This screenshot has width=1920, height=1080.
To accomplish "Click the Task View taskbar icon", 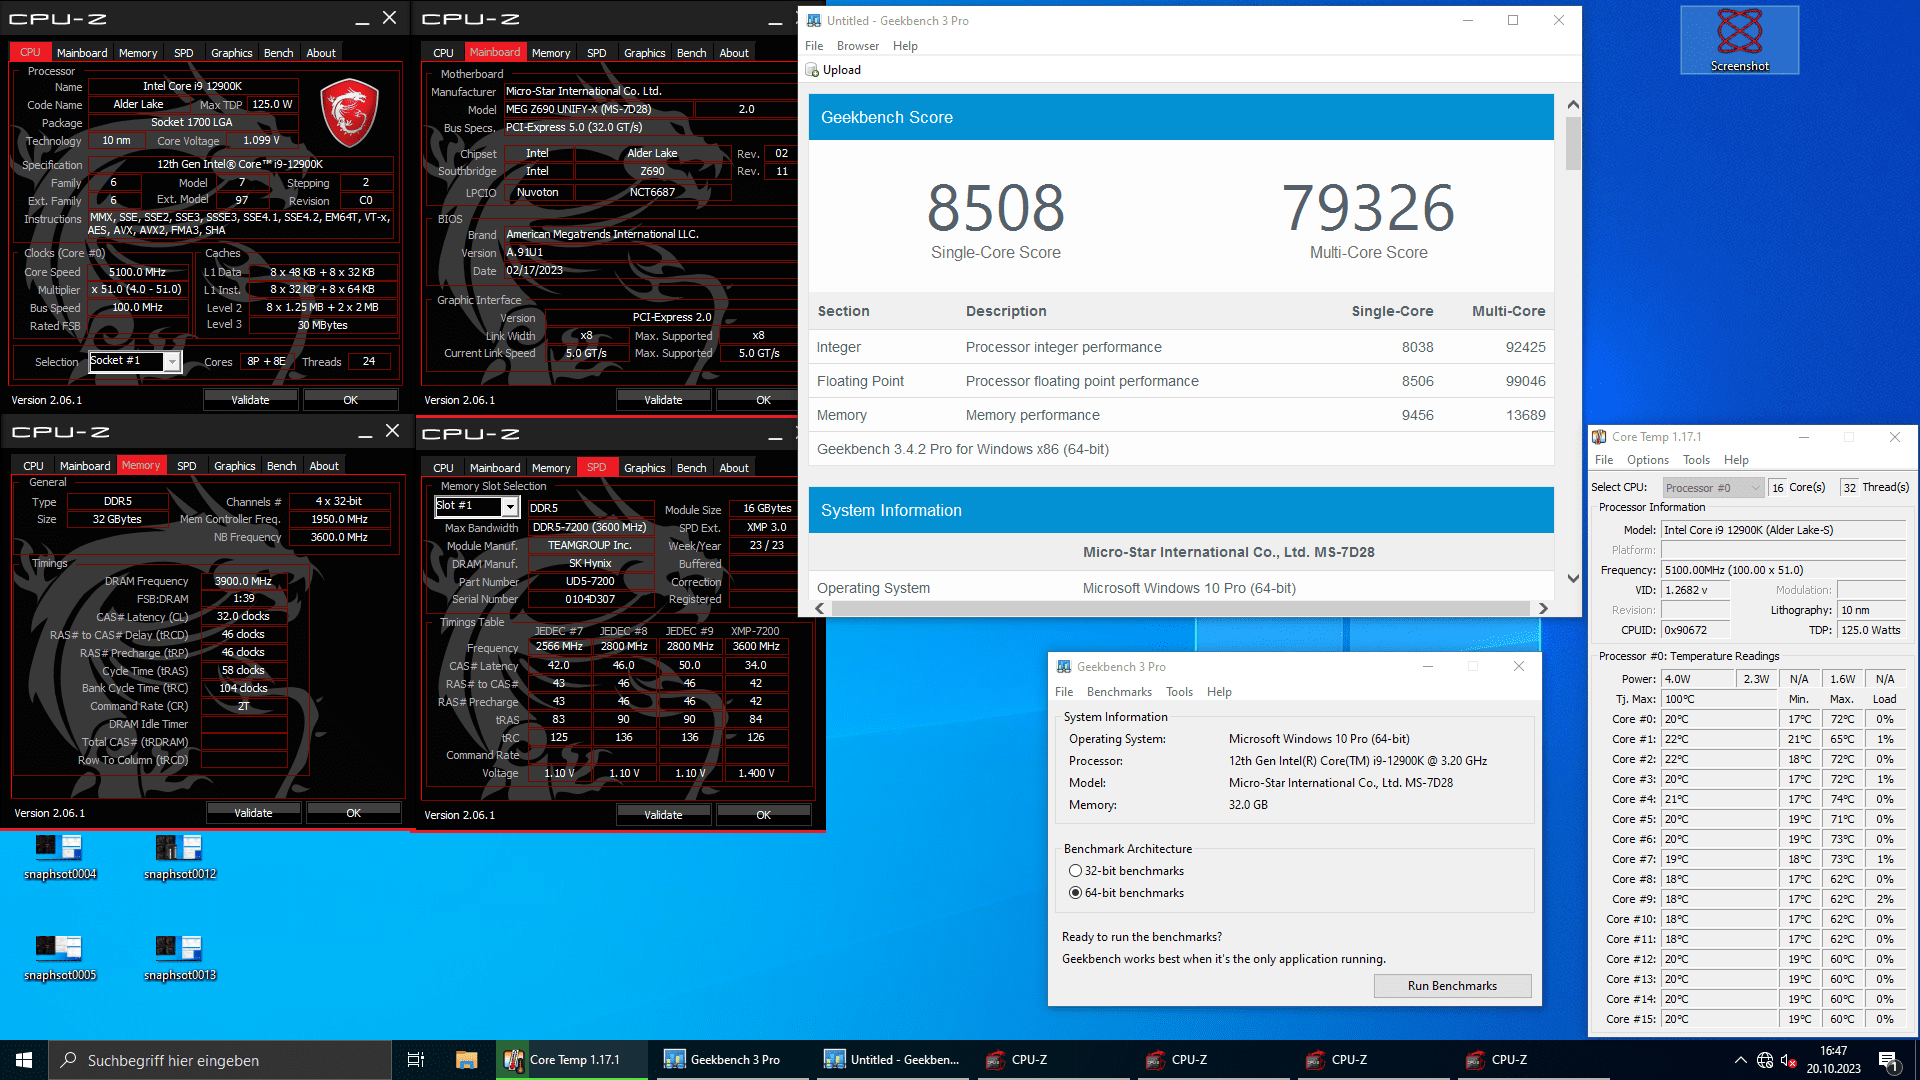I will [416, 1060].
